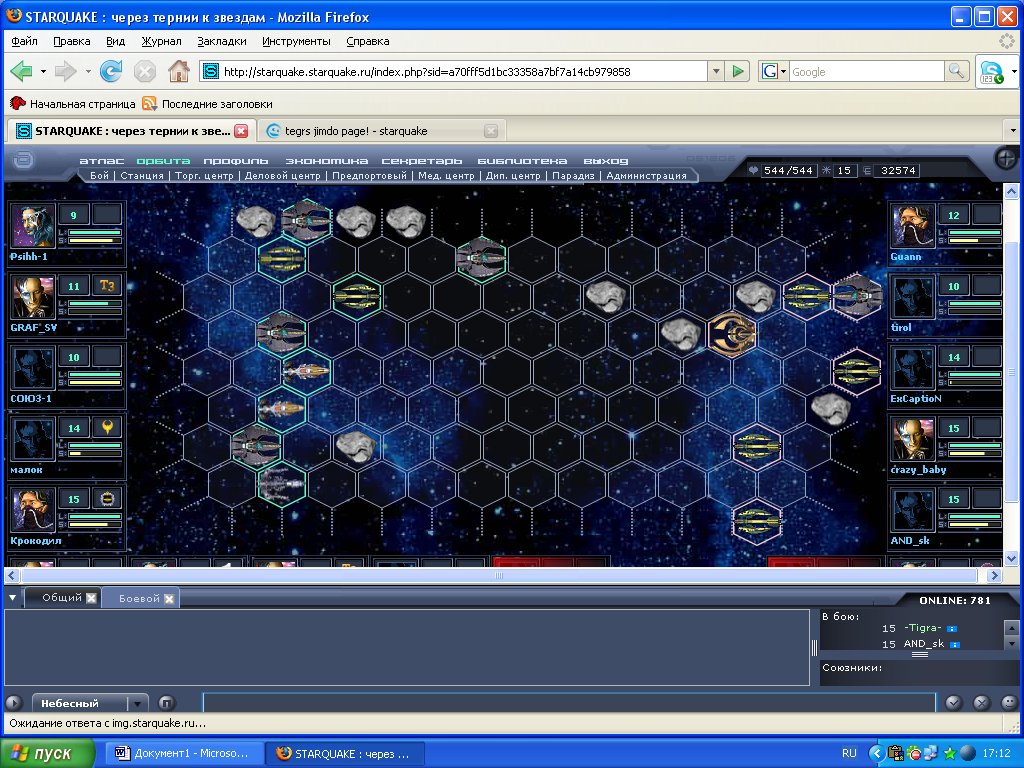This screenshot has width=1024, height=768.
Task: Open the Торг. центр link
Action: pyautogui.click(x=204, y=175)
